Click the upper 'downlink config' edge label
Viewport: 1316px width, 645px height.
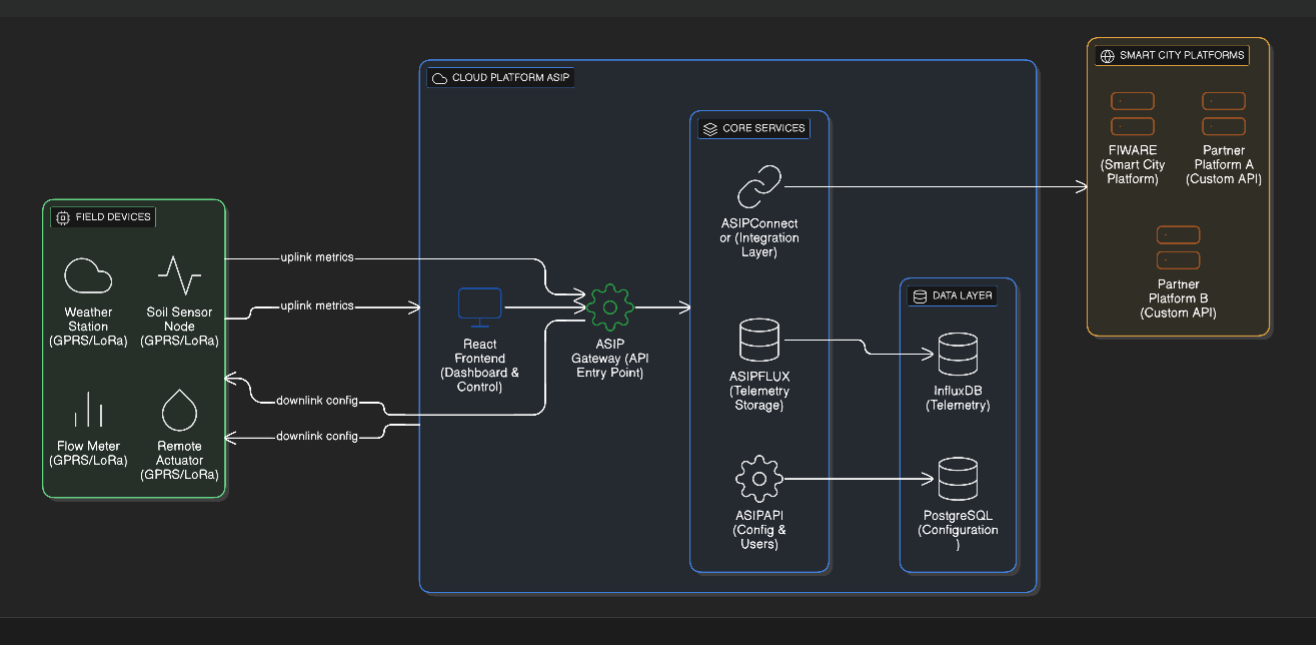[x=317, y=402]
